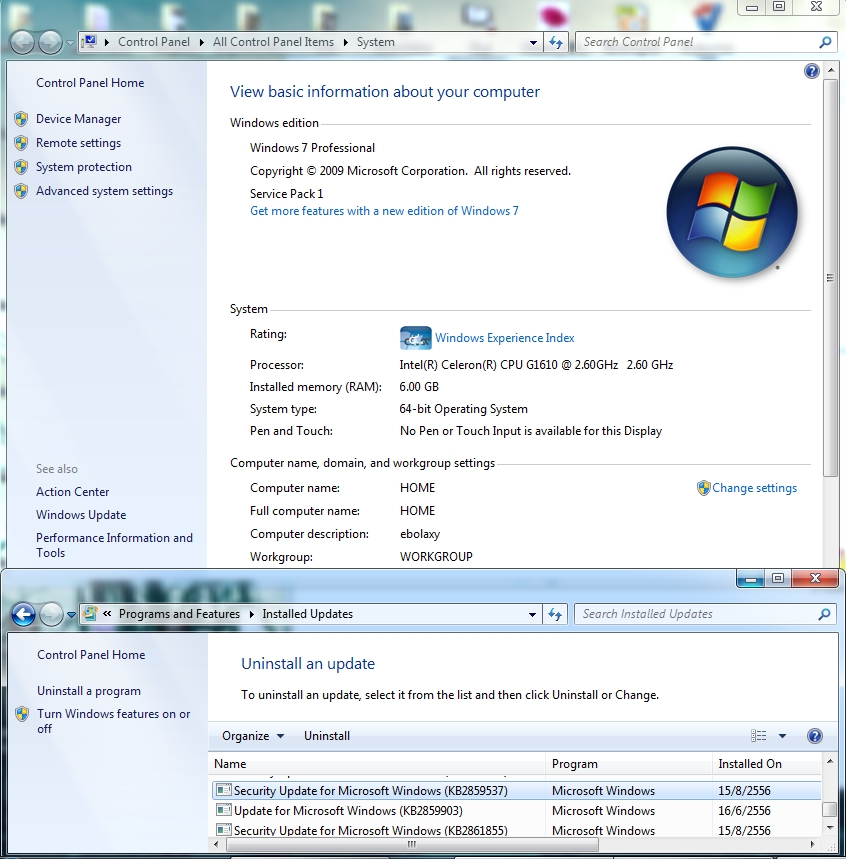Open More view options dropdown arrow

pos(782,736)
